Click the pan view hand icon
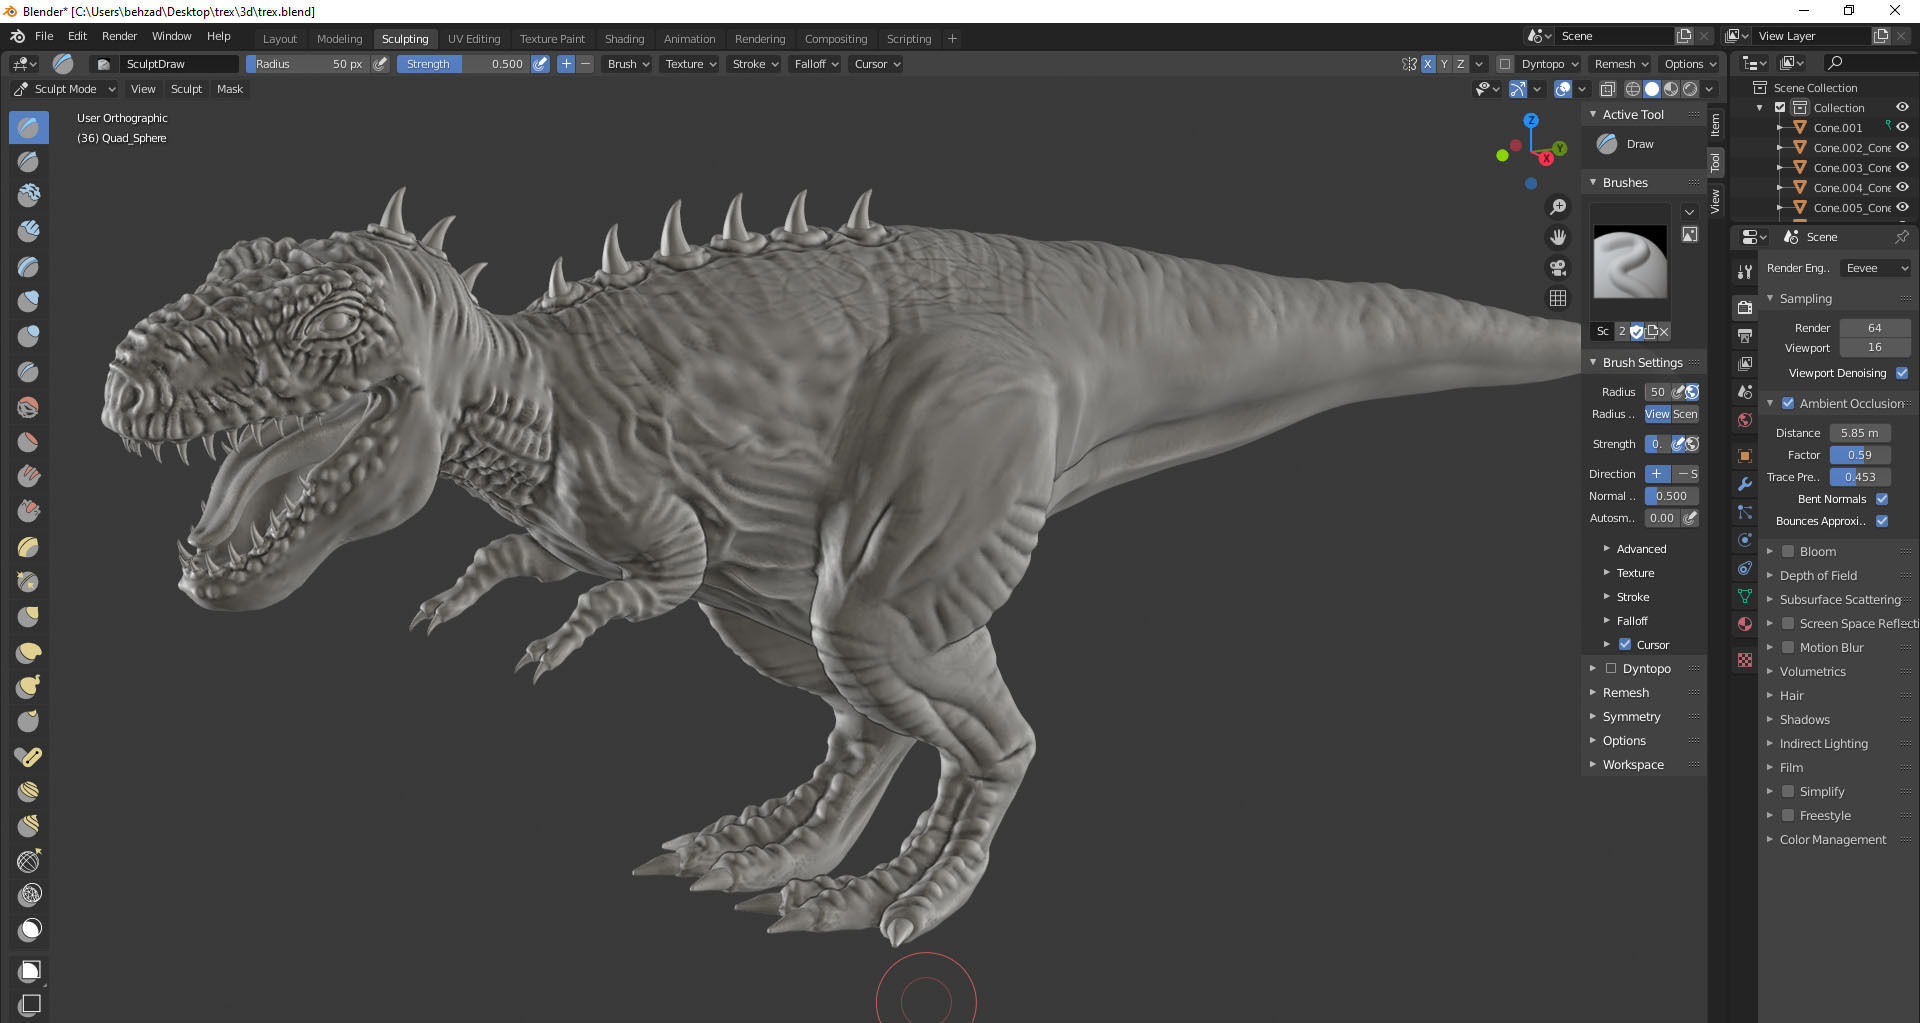Screen dimensions: 1920x1023 [x=1558, y=237]
